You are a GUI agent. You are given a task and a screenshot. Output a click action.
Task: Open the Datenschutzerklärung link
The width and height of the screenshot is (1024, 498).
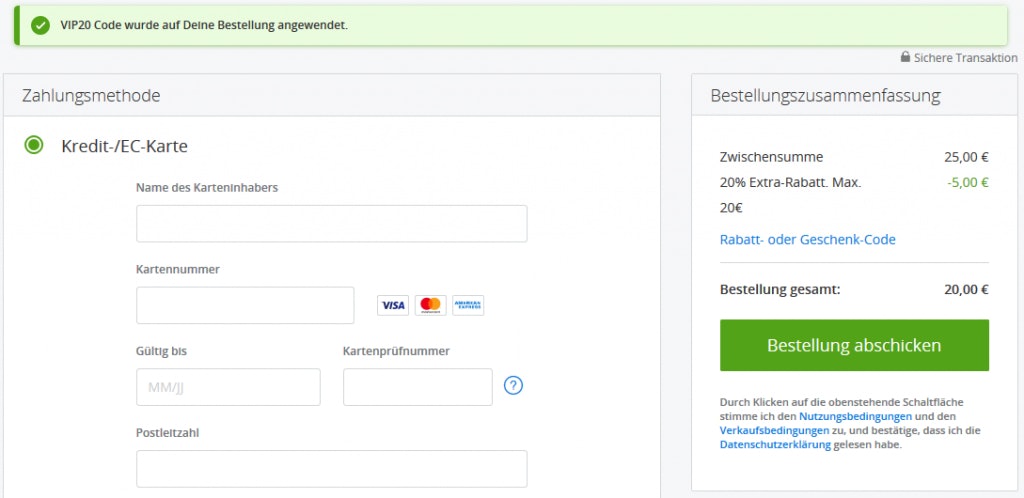(x=775, y=445)
